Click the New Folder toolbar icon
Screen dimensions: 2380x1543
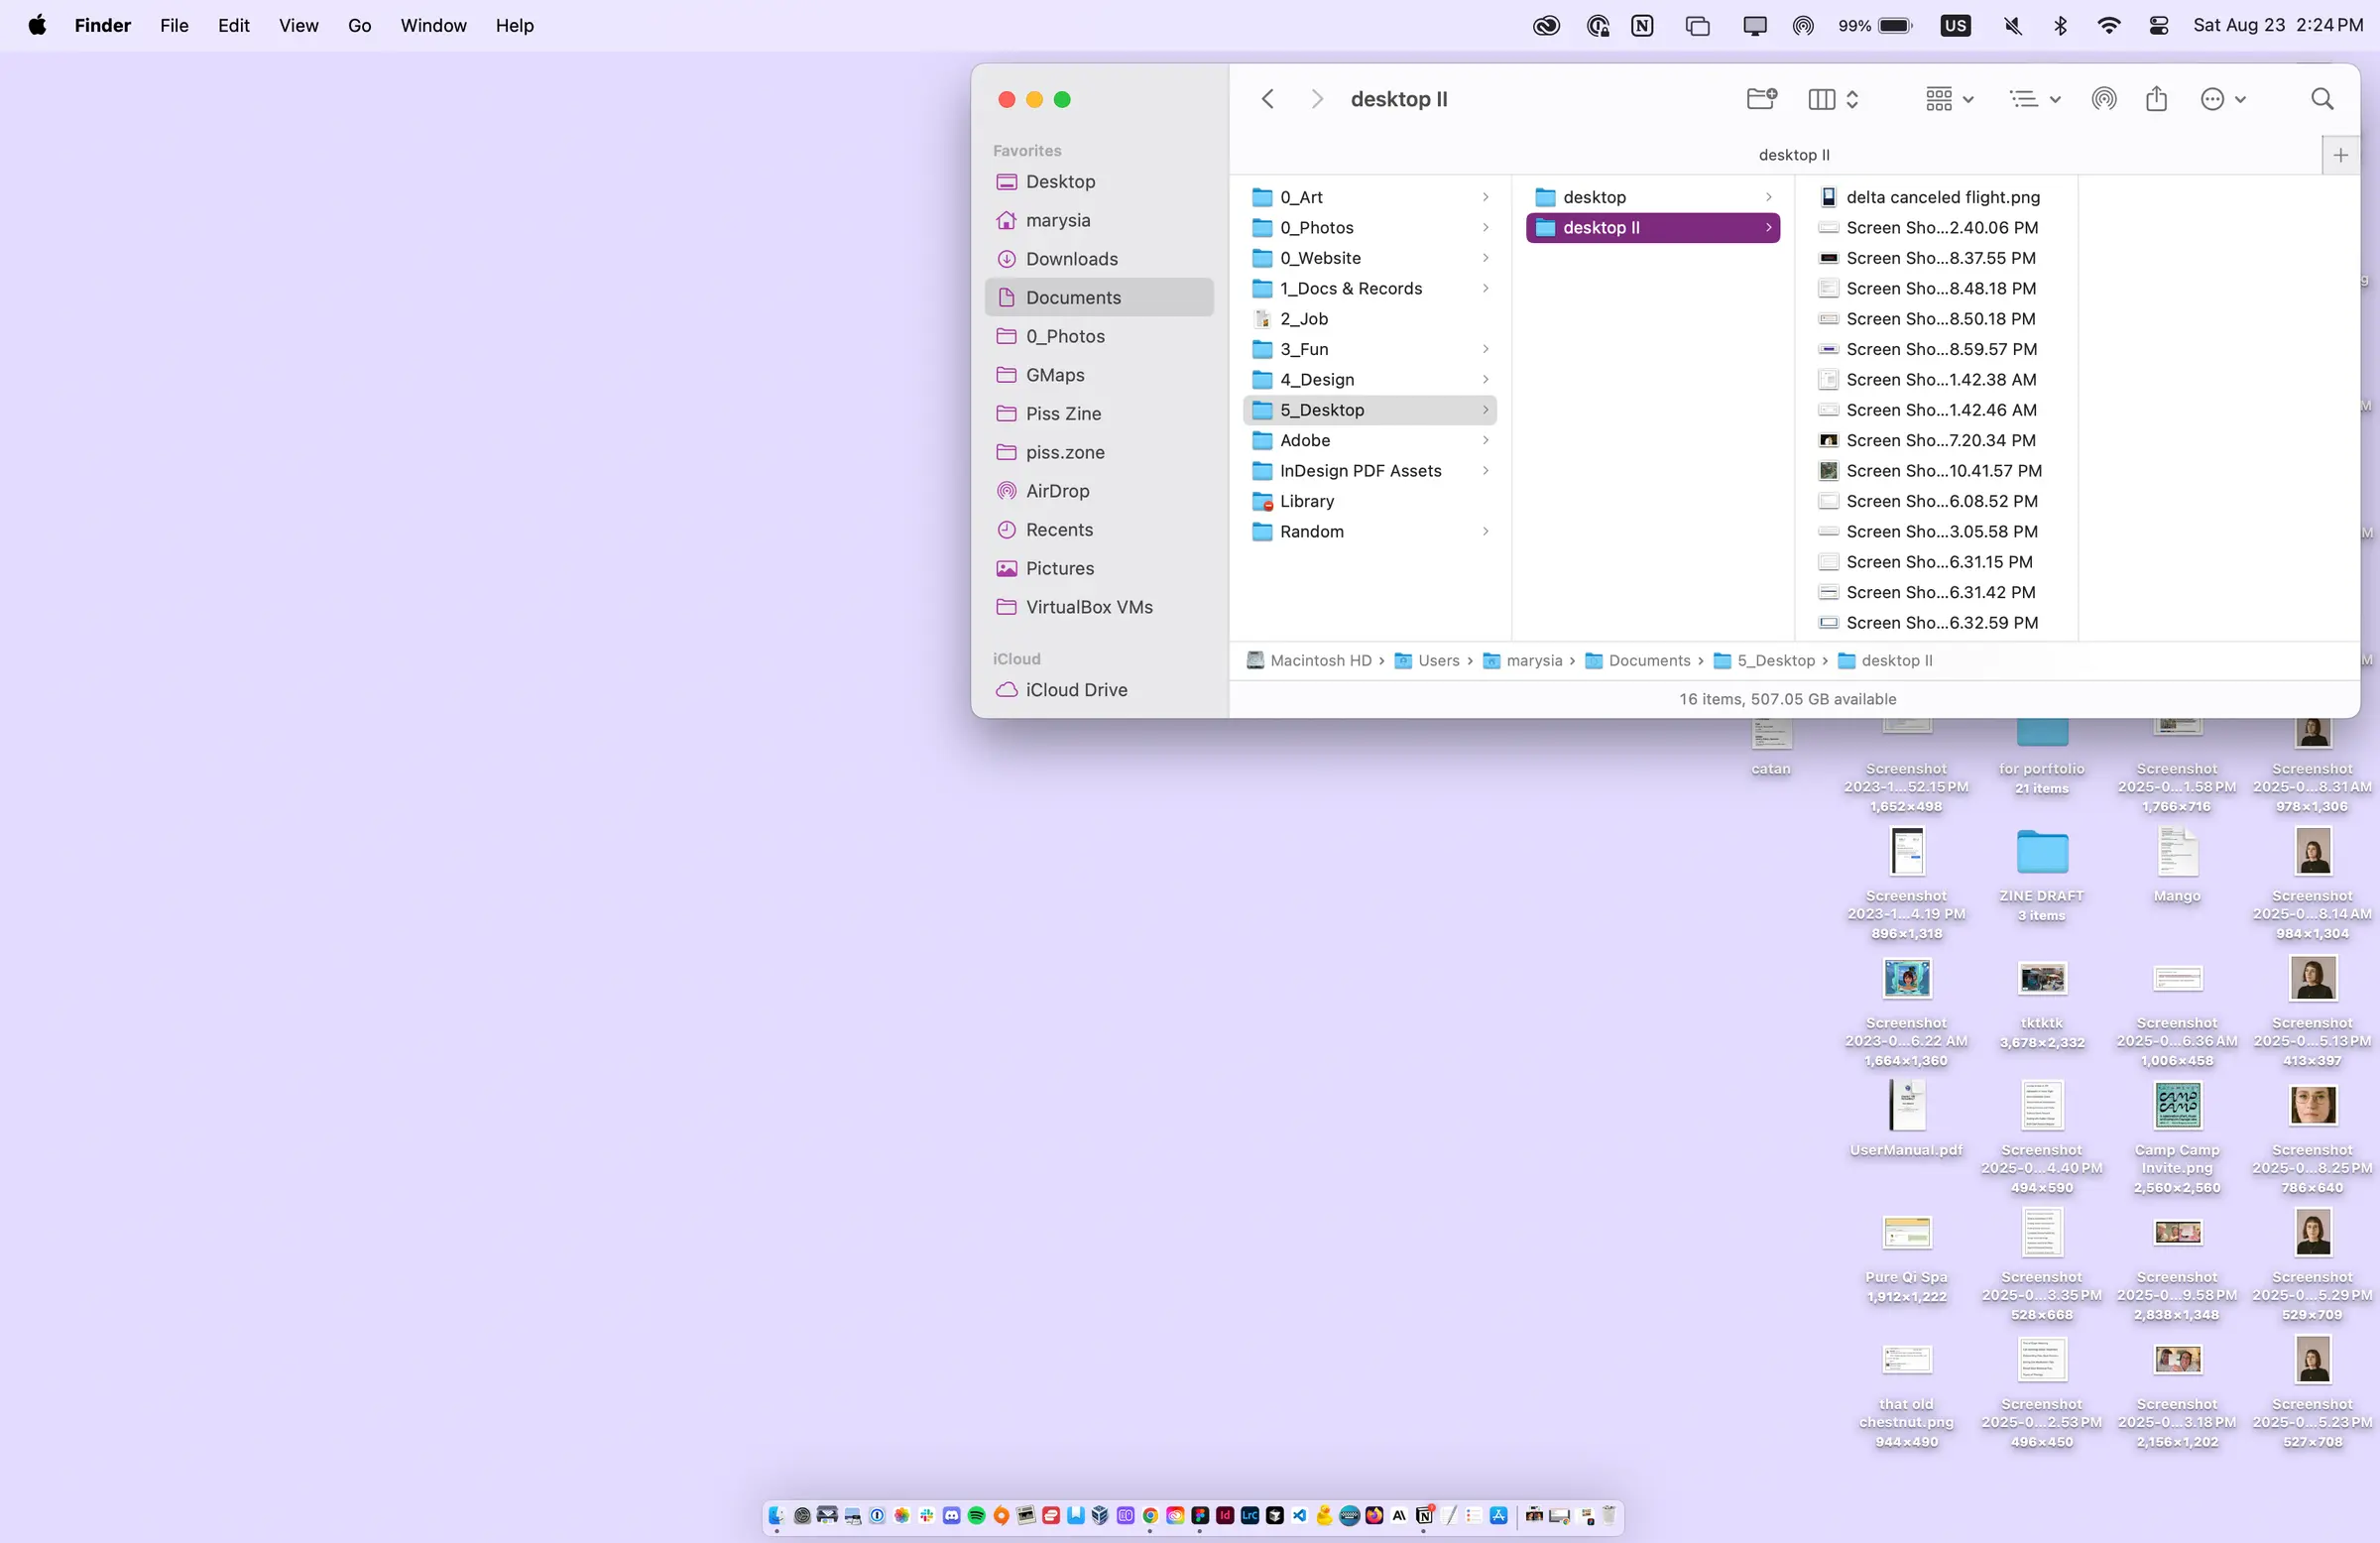point(1761,99)
